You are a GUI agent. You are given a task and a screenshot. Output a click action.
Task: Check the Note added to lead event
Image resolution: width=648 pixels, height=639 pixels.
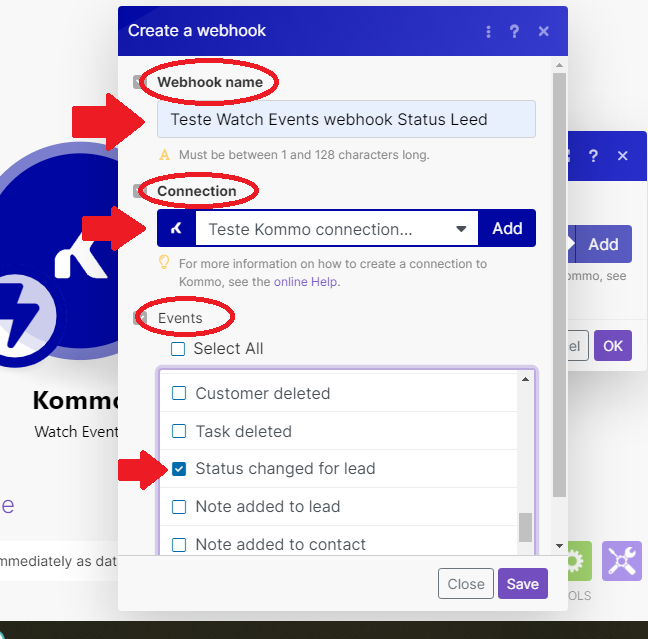(179, 507)
